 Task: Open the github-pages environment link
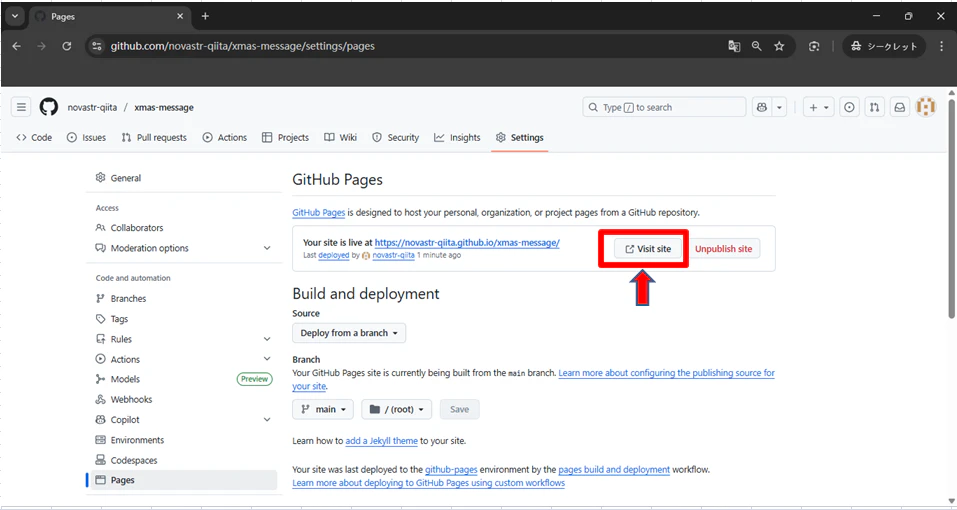(x=451, y=470)
